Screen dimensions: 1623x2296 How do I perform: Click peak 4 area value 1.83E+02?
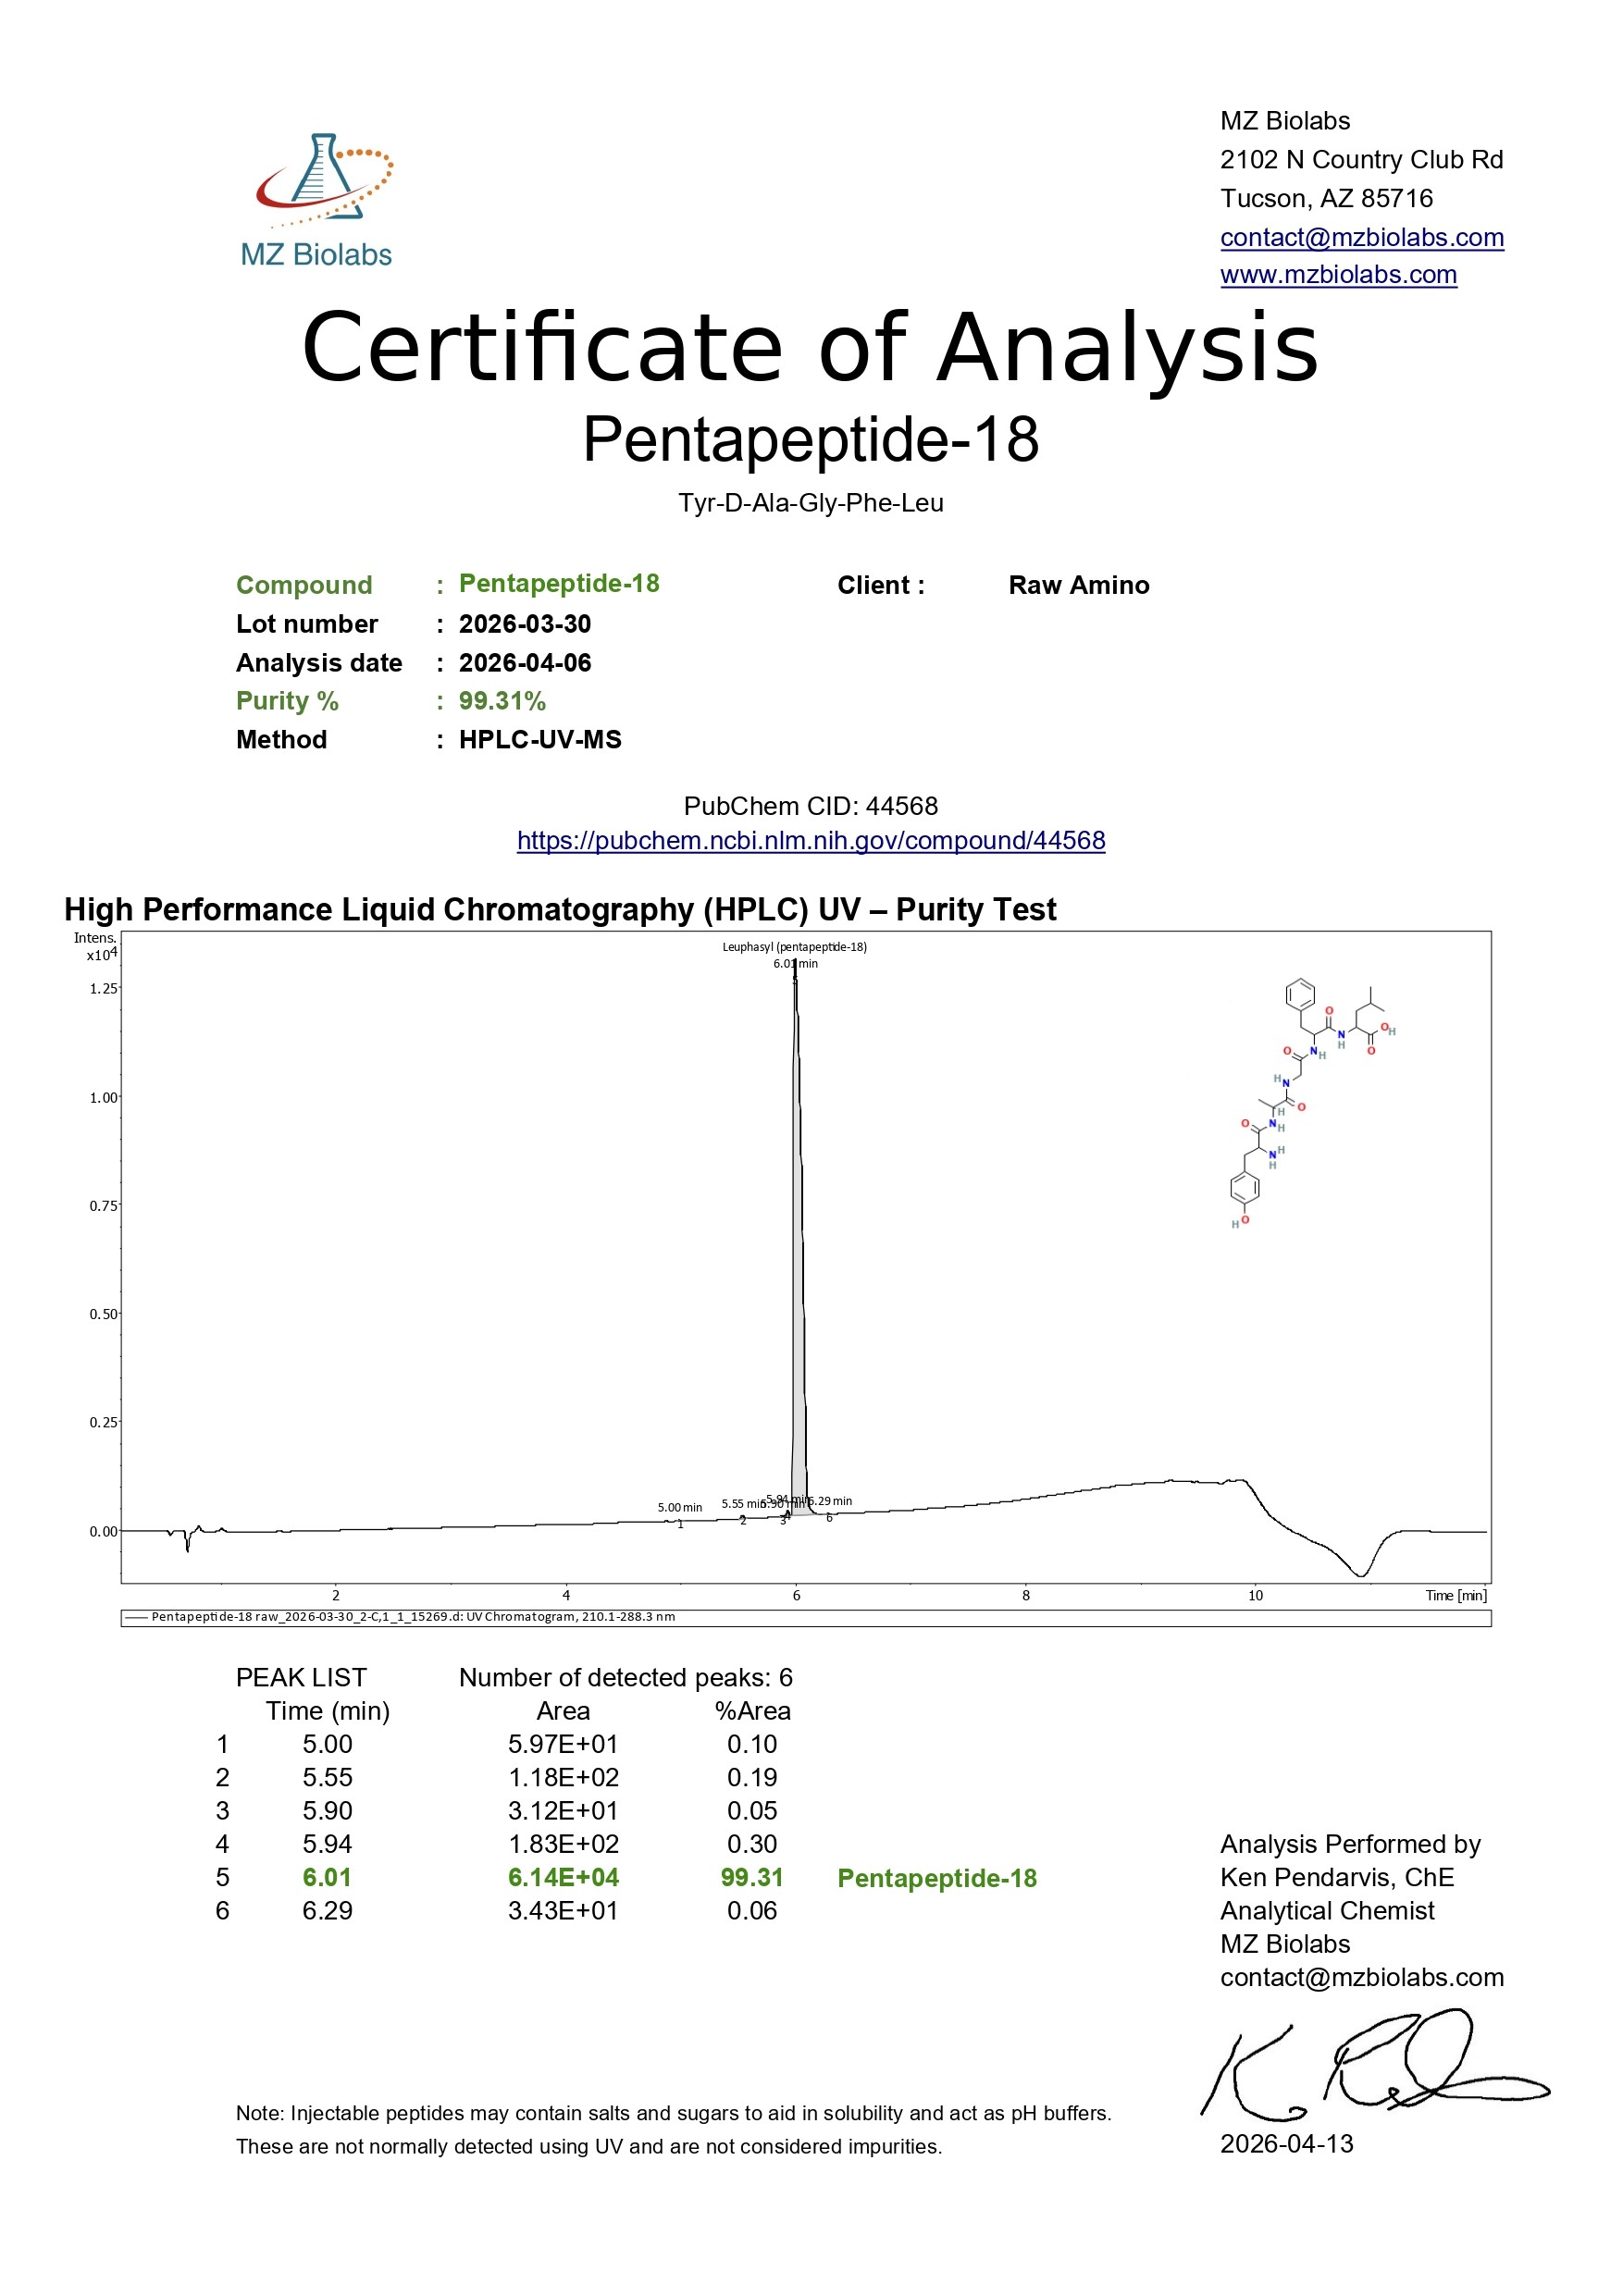563,1844
